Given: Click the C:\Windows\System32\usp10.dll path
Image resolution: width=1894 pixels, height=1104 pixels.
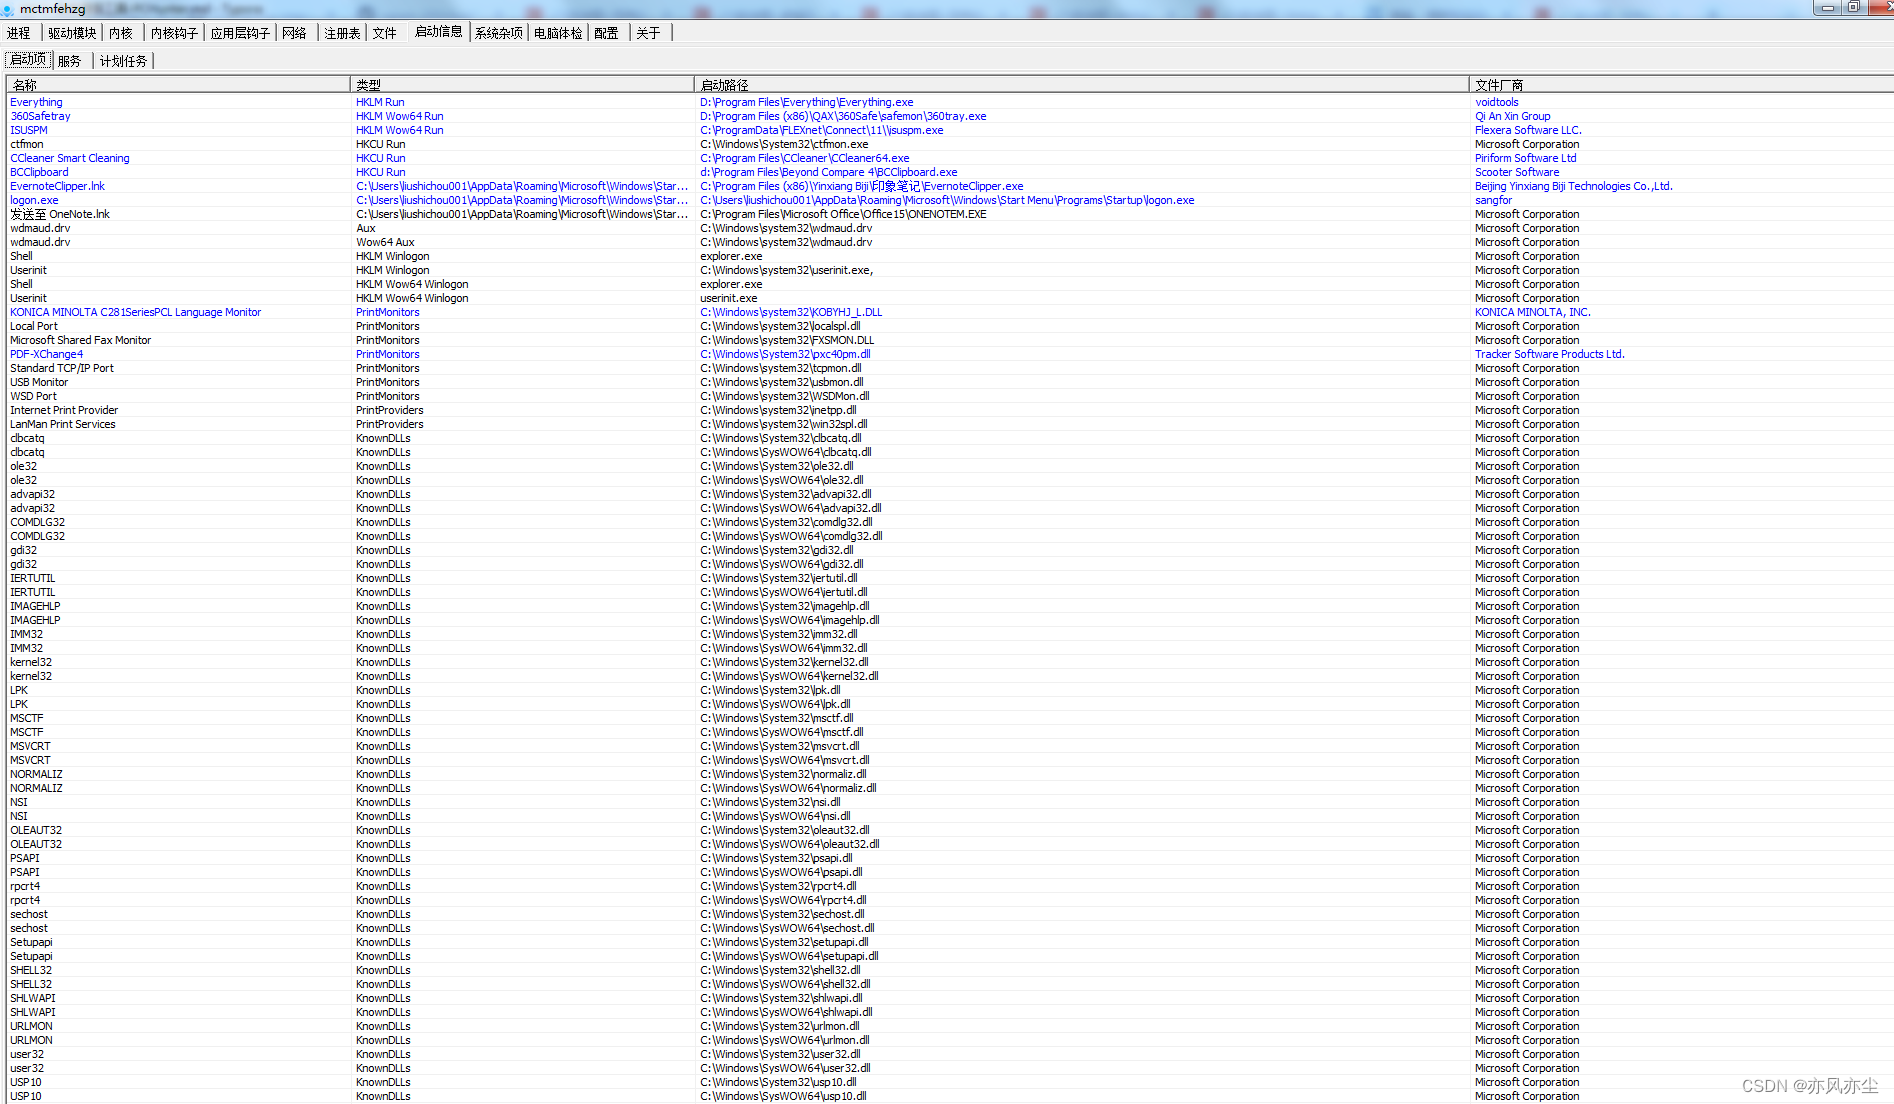Looking at the screenshot, I should pyautogui.click(x=778, y=1082).
